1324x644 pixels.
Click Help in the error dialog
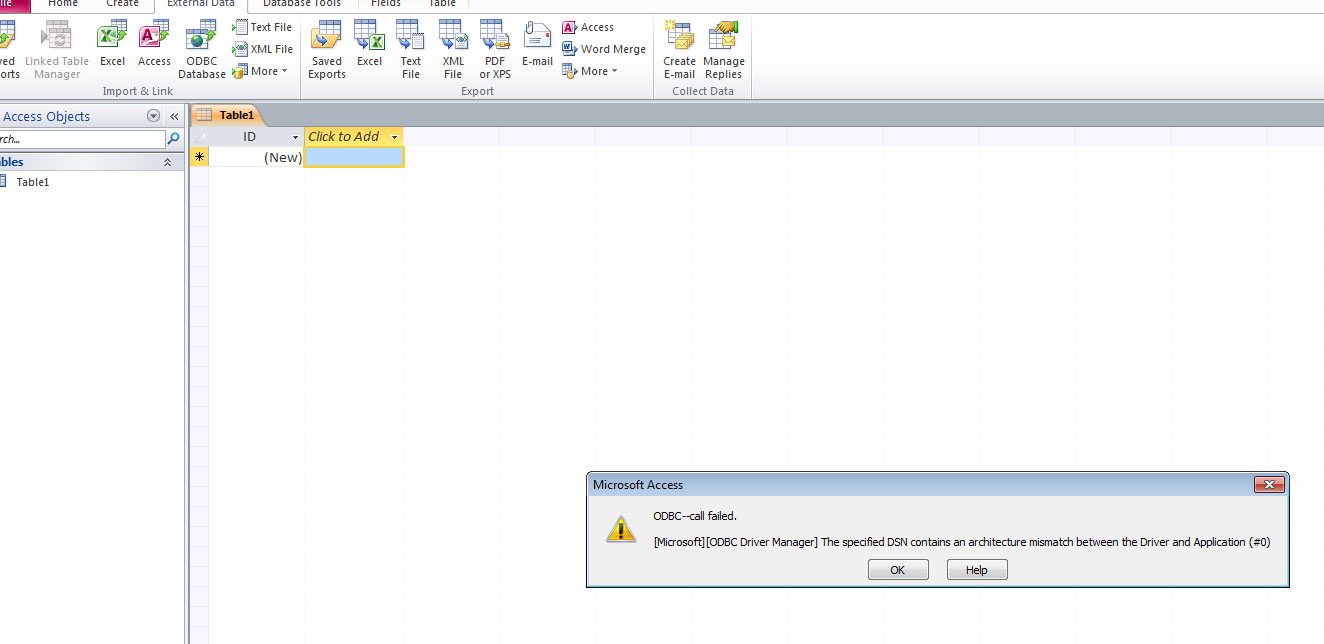coord(977,570)
